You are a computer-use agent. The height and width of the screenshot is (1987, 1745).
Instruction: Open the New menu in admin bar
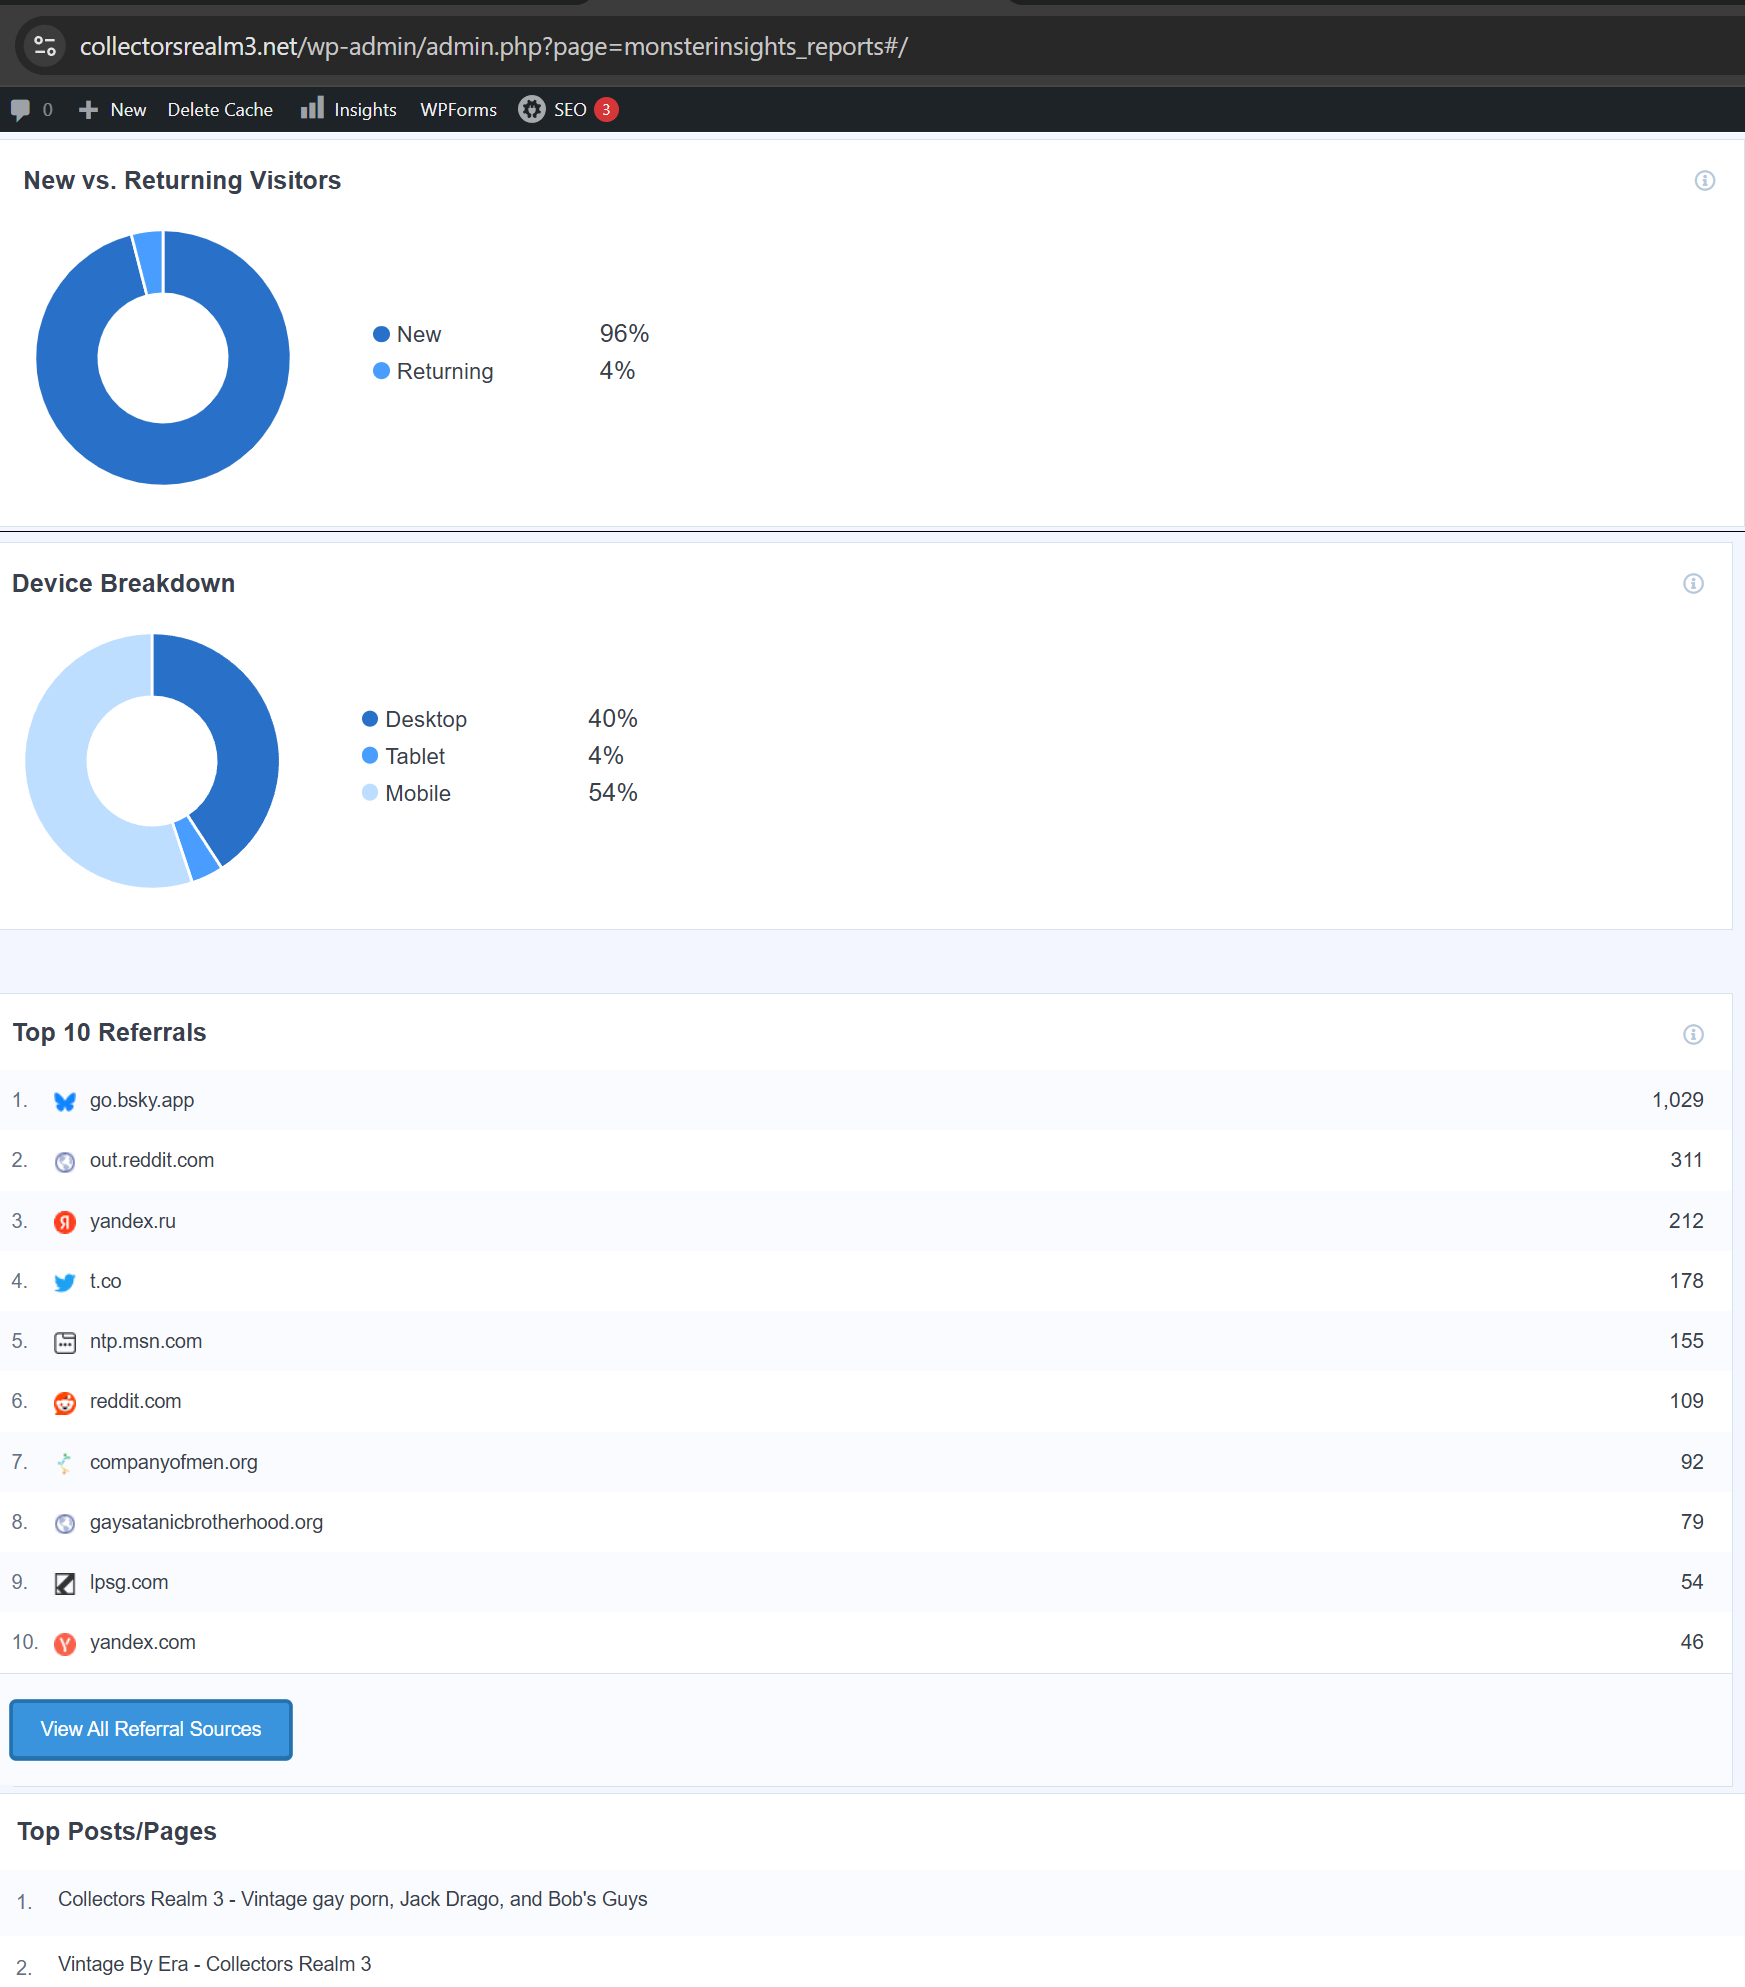tap(113, 110)
